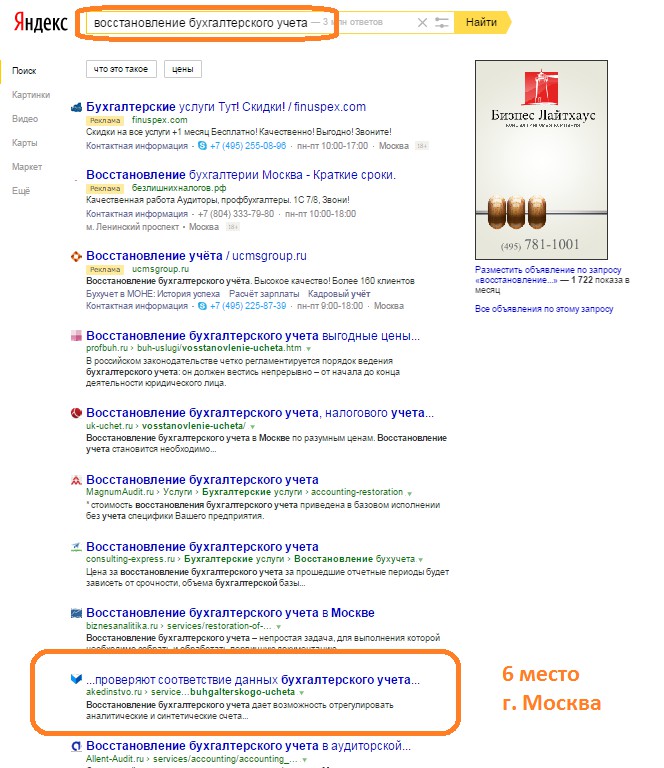Expand dropdown arrow after profbuh.ru URL
The height and width of the screenshot is (768, 664).
tap(308, 349)
